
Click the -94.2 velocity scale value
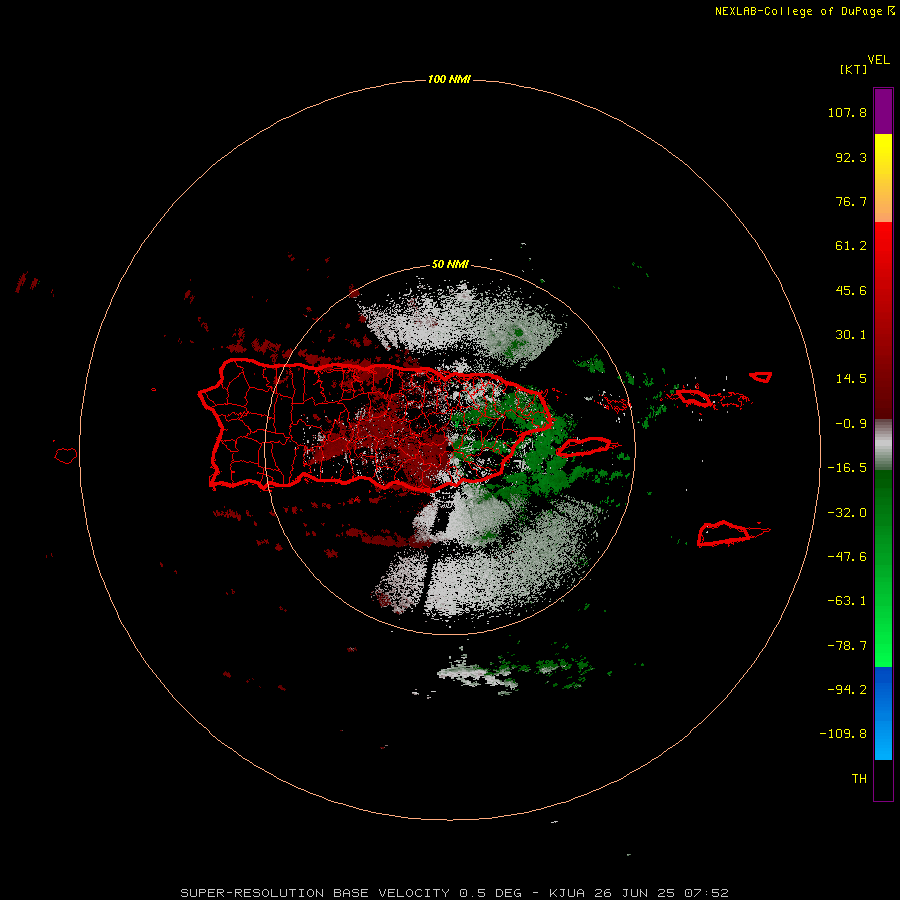[x=847, y=689]
